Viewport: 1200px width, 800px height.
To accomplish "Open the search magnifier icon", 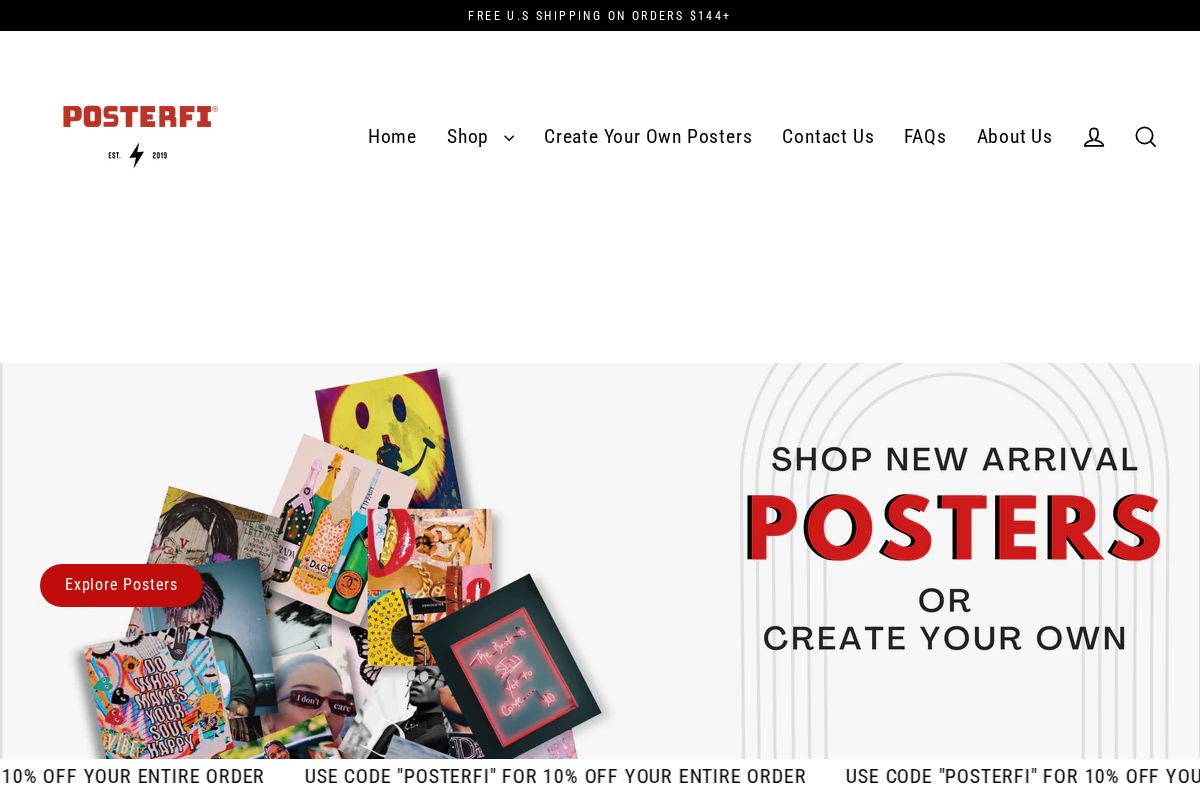I will [x=1145, y=137].
